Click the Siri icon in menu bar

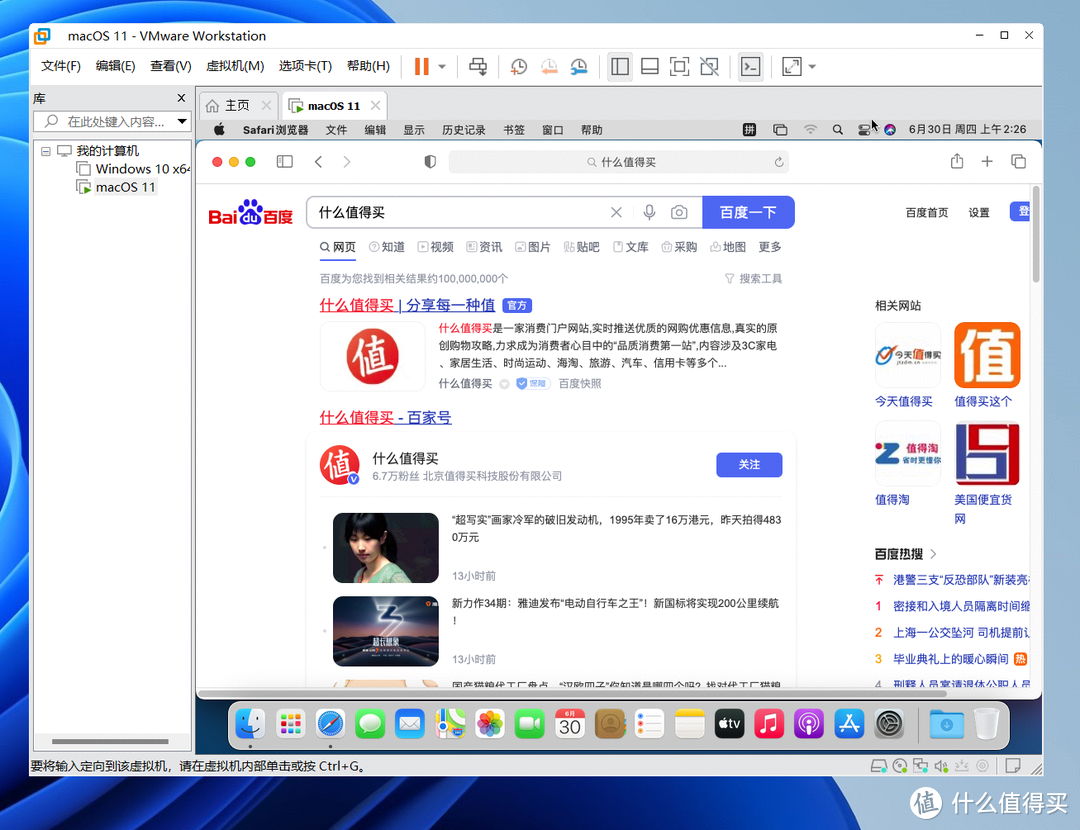click(890, 129)
